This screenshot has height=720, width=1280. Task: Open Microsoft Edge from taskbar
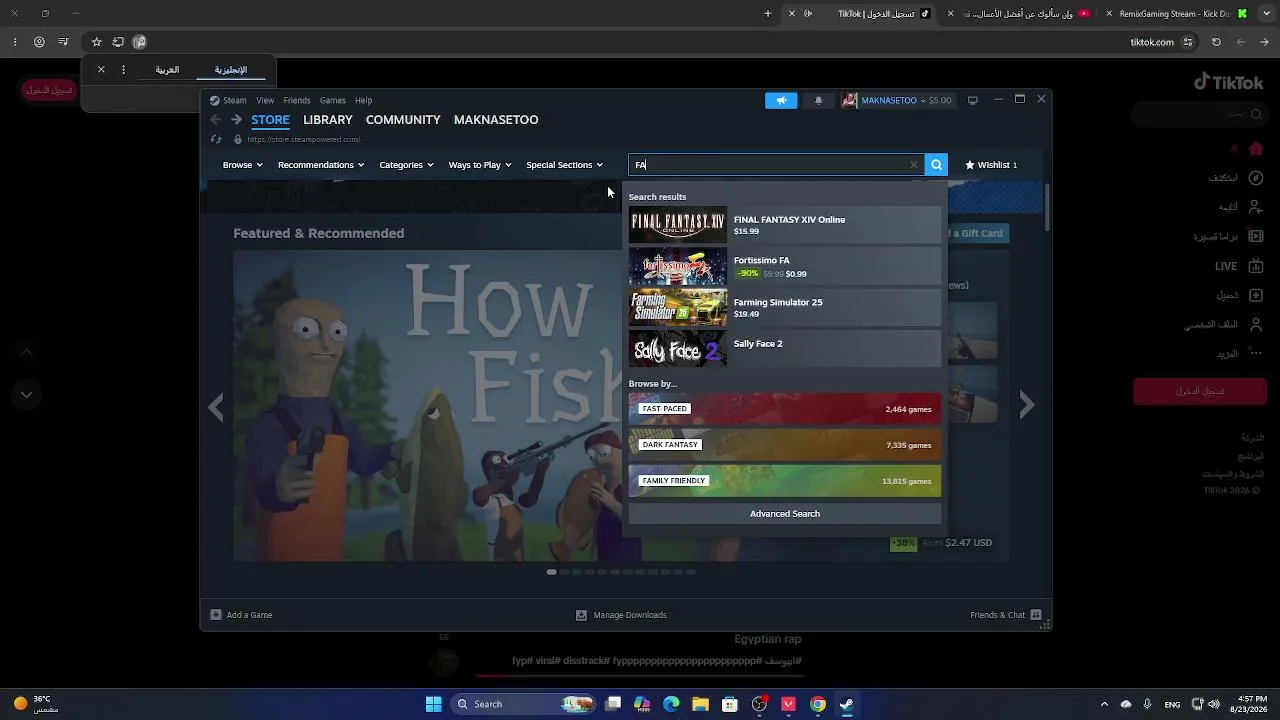671,704
